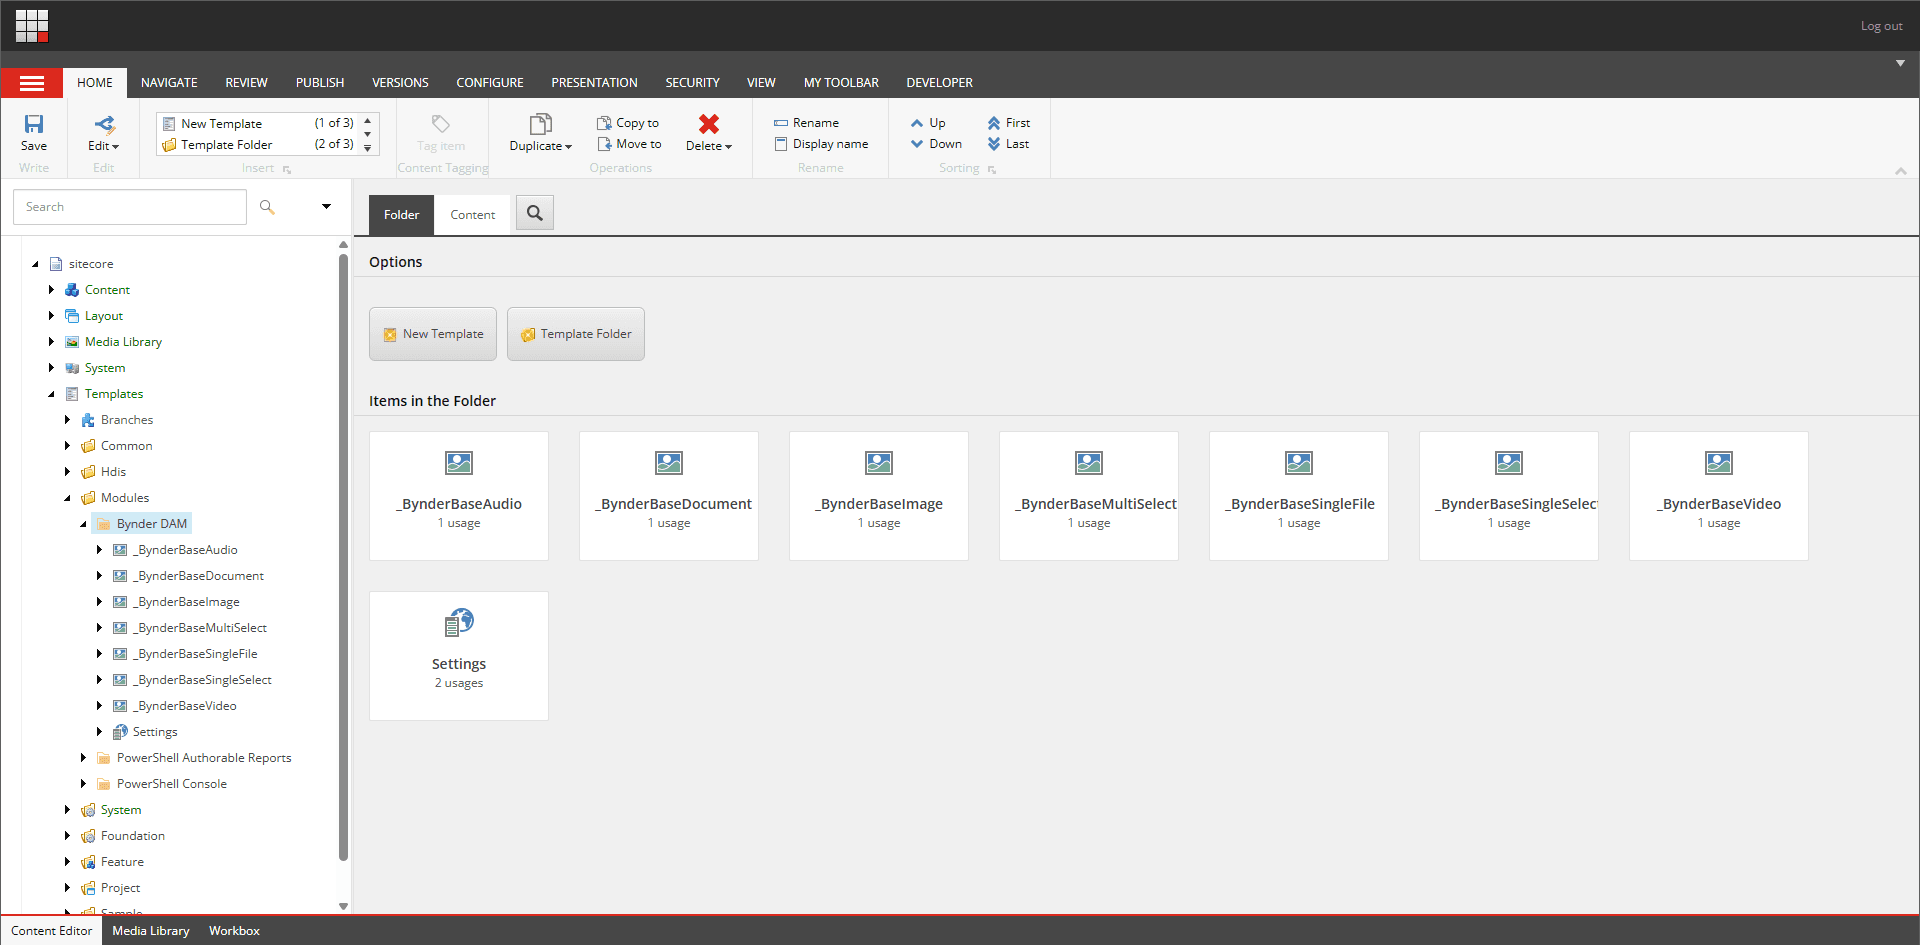Select _BynderBaseSingleSelect in the tree
Image resolution: width=1920 pixels, height=945 pixels.
point(204,680)
